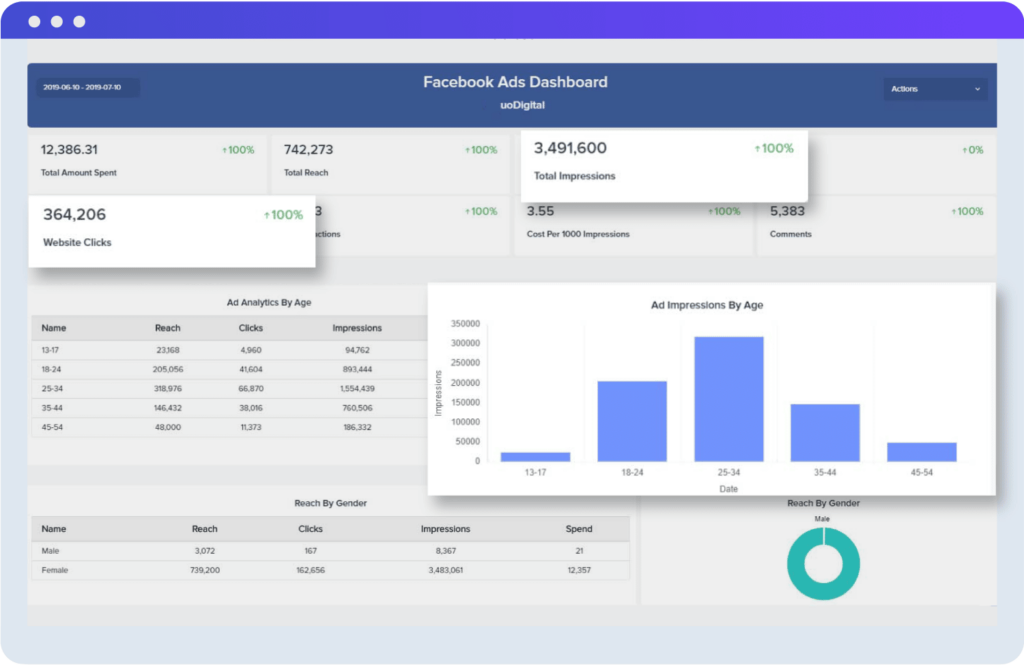The width and height of the screenshot is (1024, 665).
Task: Click the +100% badge on Cost Per 1000 Impressions
Action: tap(725, 211)
